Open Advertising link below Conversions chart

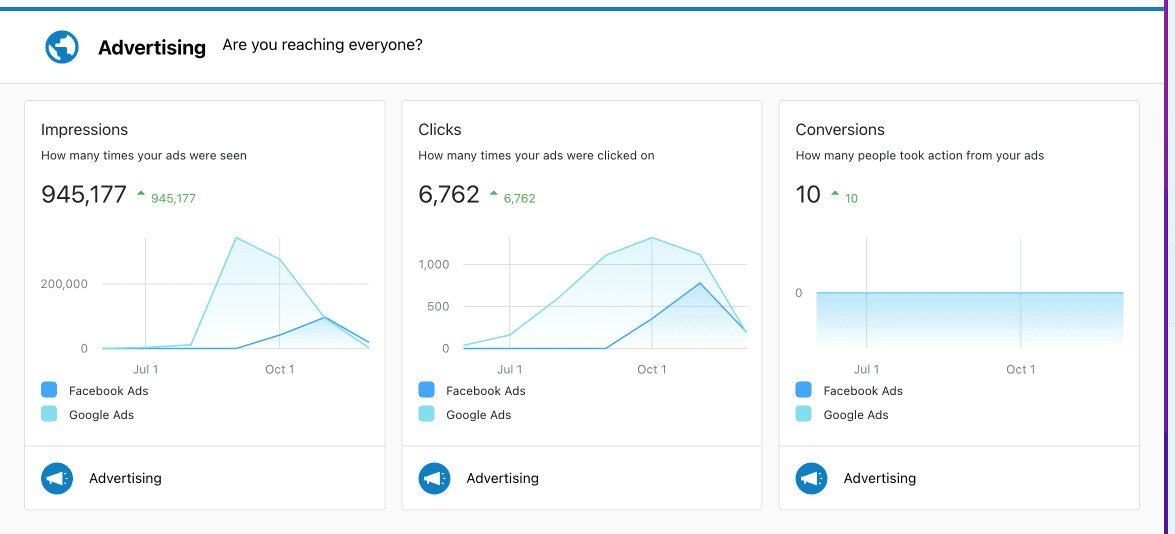[879, 479]
